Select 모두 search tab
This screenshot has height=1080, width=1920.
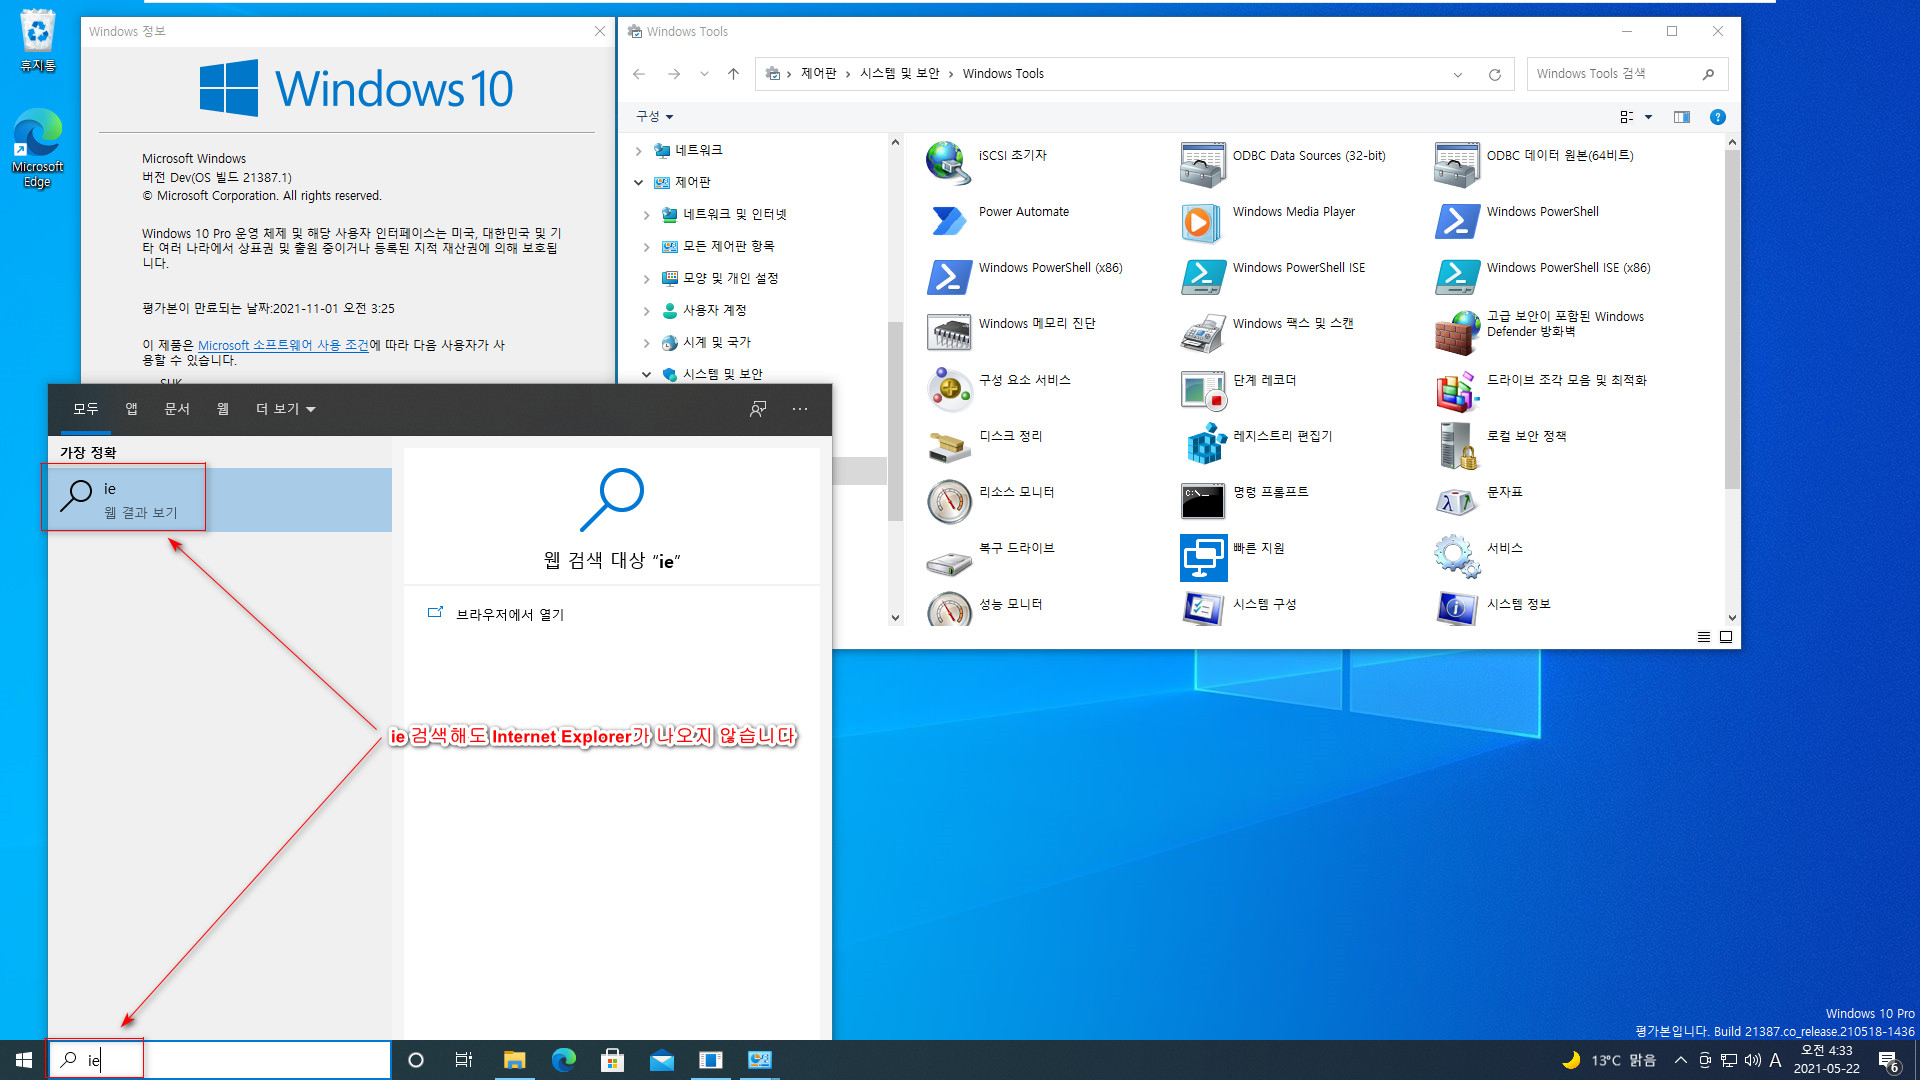(x=86, y=409)
